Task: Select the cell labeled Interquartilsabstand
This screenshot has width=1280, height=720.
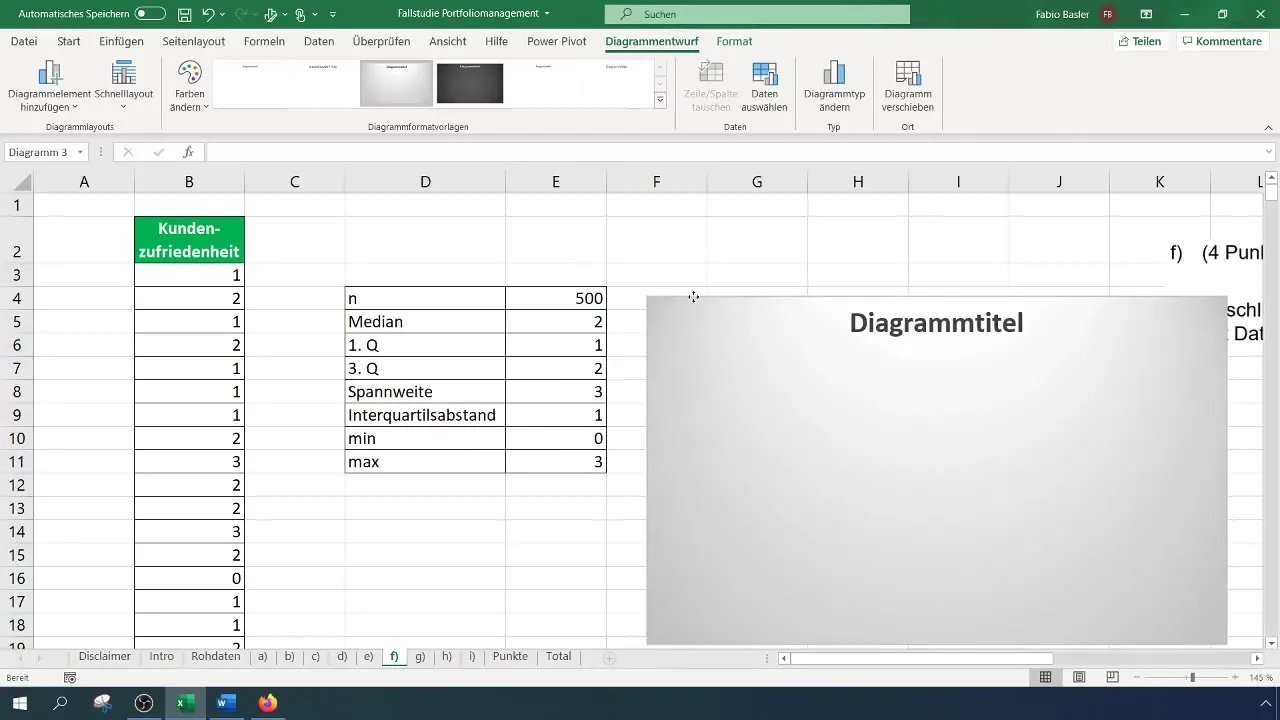Action: 425,415
